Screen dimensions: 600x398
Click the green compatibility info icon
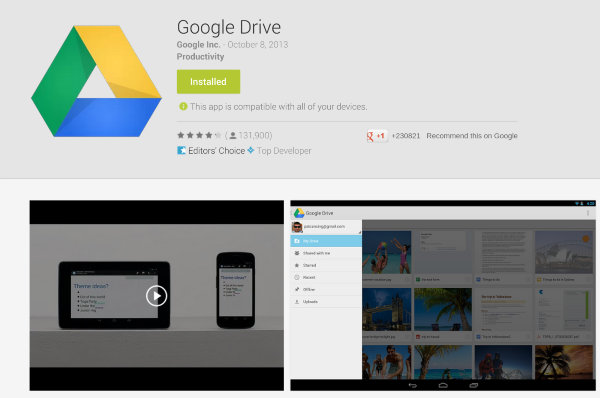[183, 106]
